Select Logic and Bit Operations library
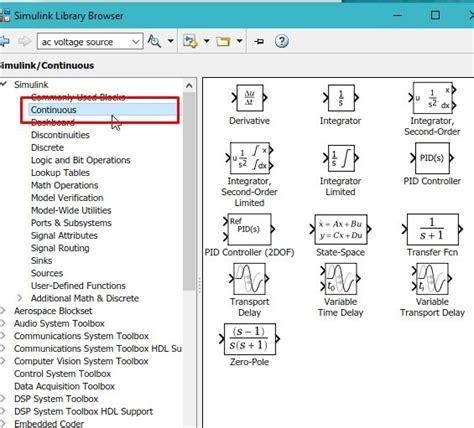 [81, 160]
